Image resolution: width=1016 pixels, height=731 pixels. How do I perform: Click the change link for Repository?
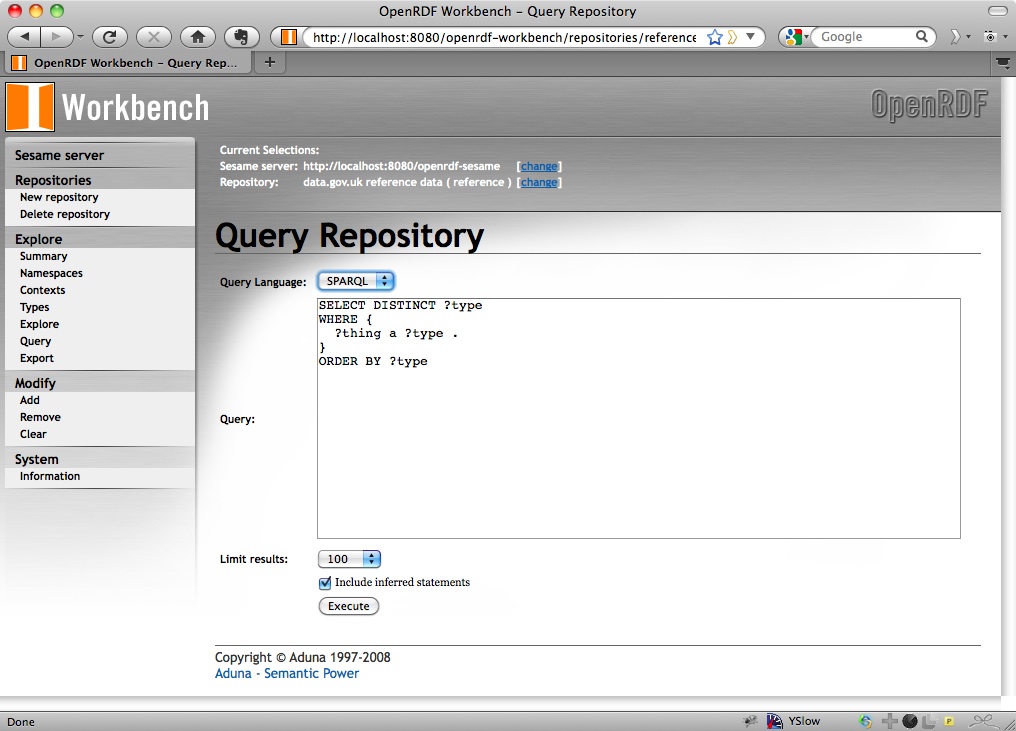point(539,182)
